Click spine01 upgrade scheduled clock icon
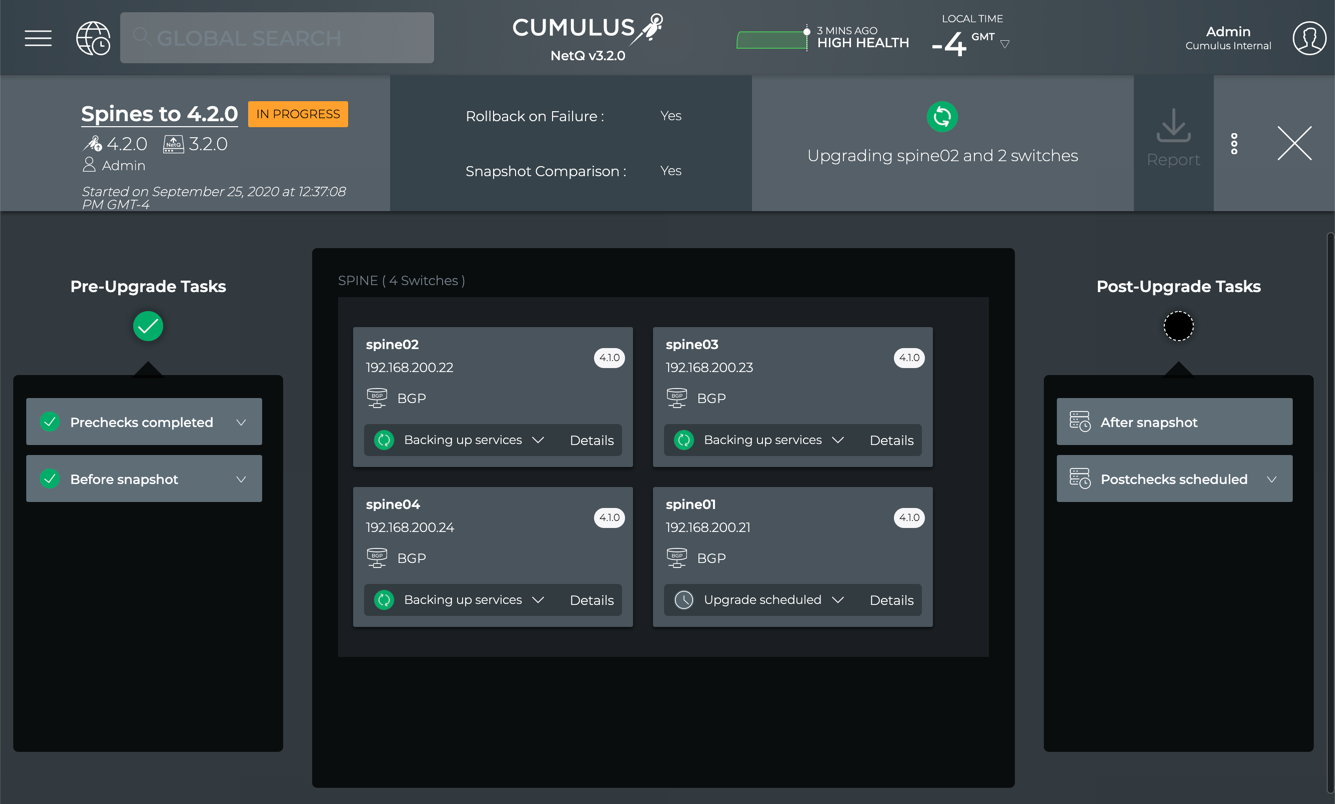 684,600
